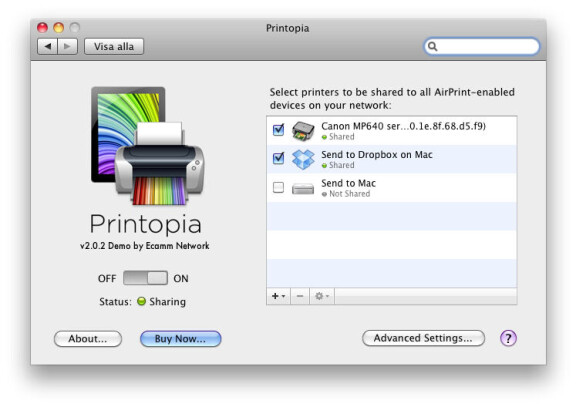Remove selected printer with minus button
576x407 pixels.
[300, 296]
